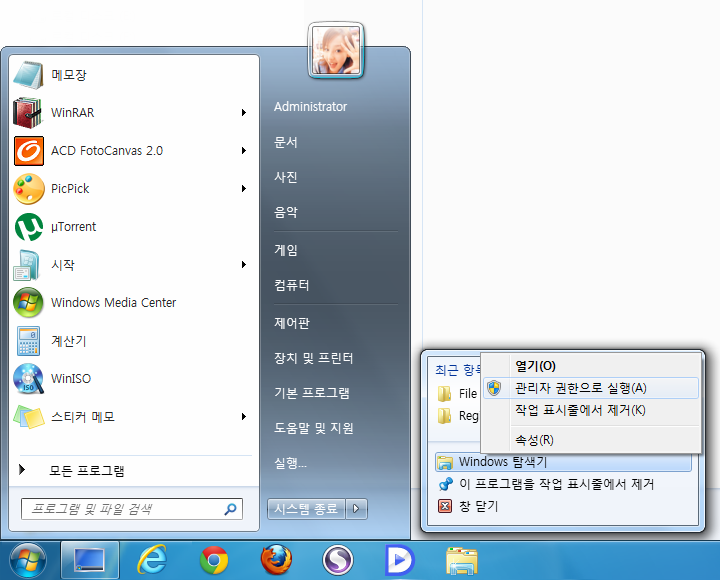Launch Google Chrome from the taskbar

pyautogui.click(x=214, y=560)
